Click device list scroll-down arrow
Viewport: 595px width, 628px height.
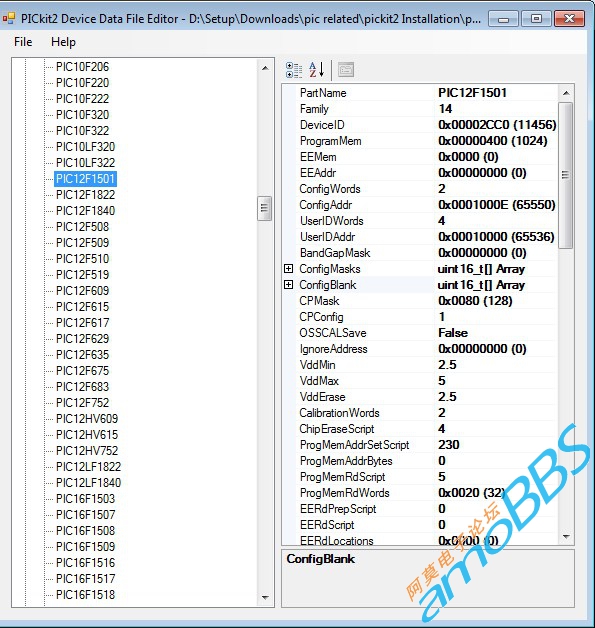tap(265, 598)
